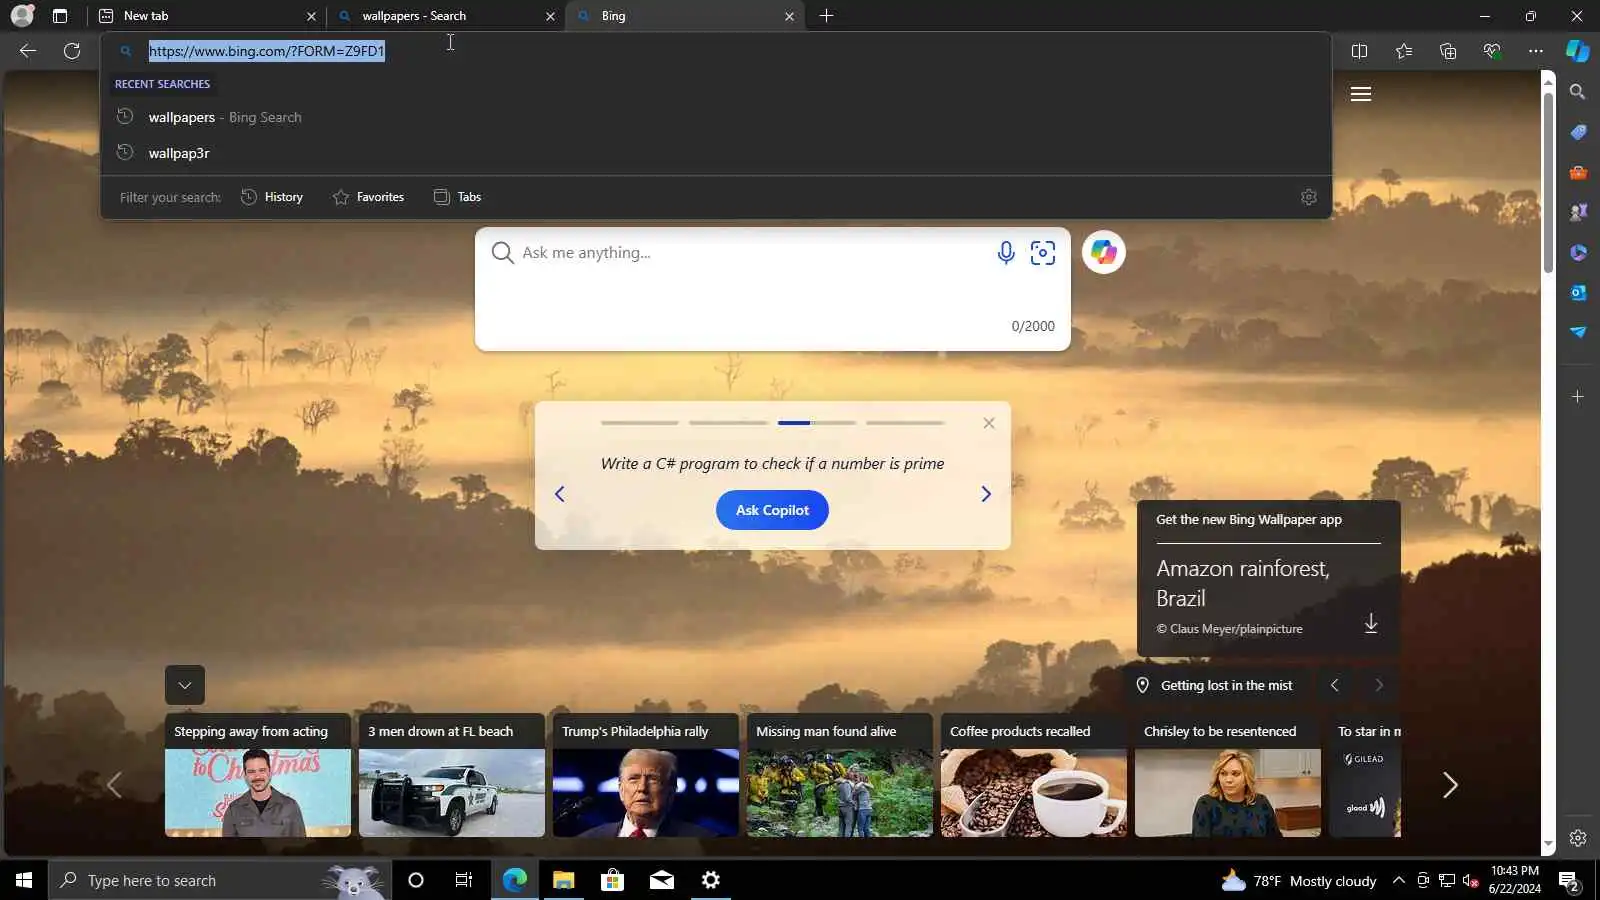Show next Copilot prompt suggestion
Screen dimensions: 1600x900
986,494
